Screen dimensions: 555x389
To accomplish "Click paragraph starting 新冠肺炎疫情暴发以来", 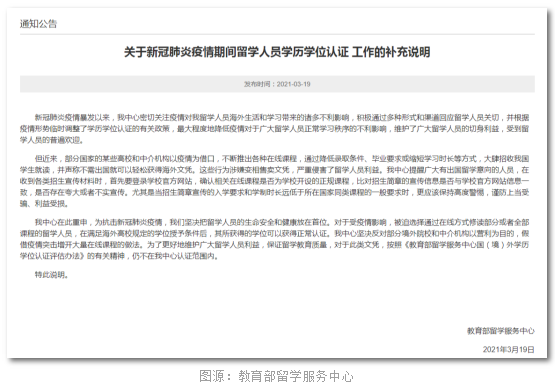I will click(x=274, y=129).
